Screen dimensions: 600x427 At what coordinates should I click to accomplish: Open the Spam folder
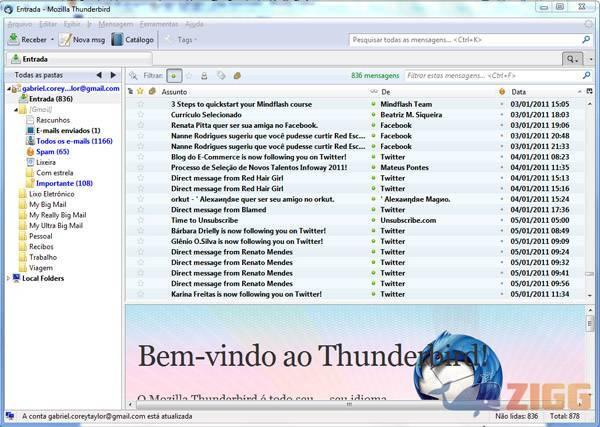[48, 151]
